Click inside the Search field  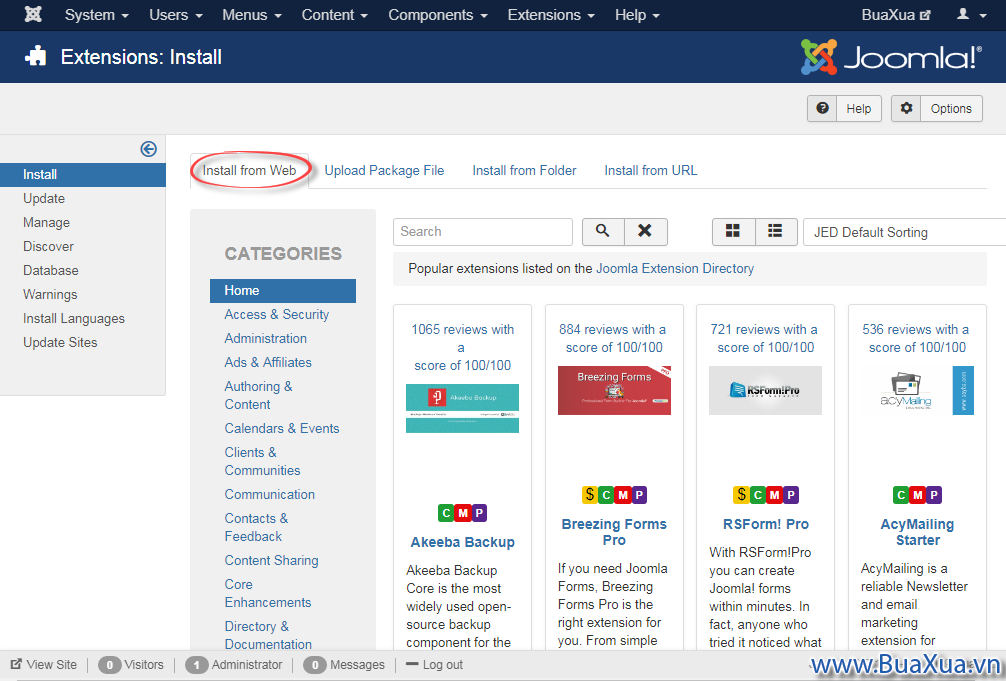click(x=482, y=232)
